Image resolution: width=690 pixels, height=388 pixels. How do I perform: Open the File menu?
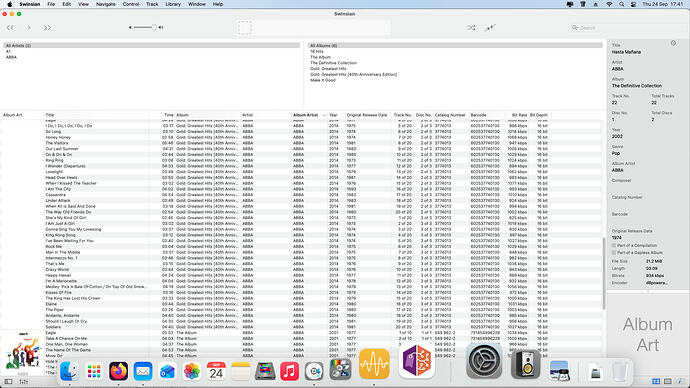tap(51, 4)
